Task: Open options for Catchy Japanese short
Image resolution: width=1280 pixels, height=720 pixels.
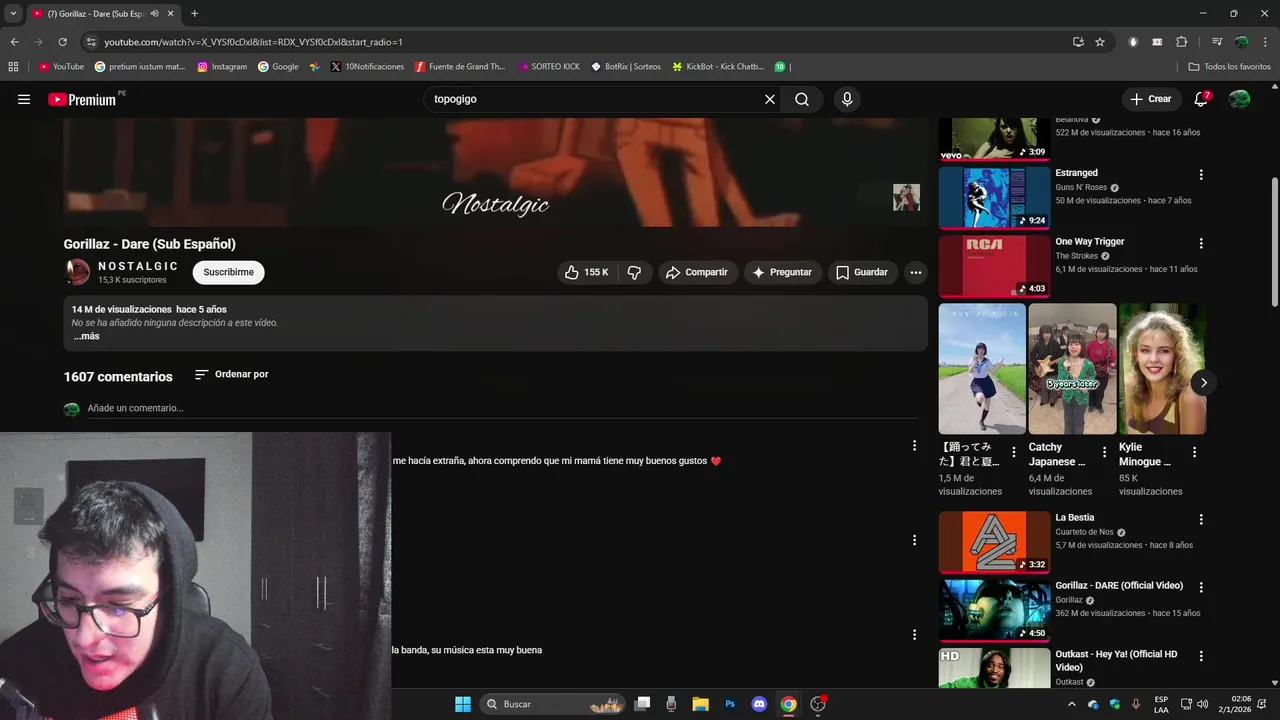Action: 1104,453
